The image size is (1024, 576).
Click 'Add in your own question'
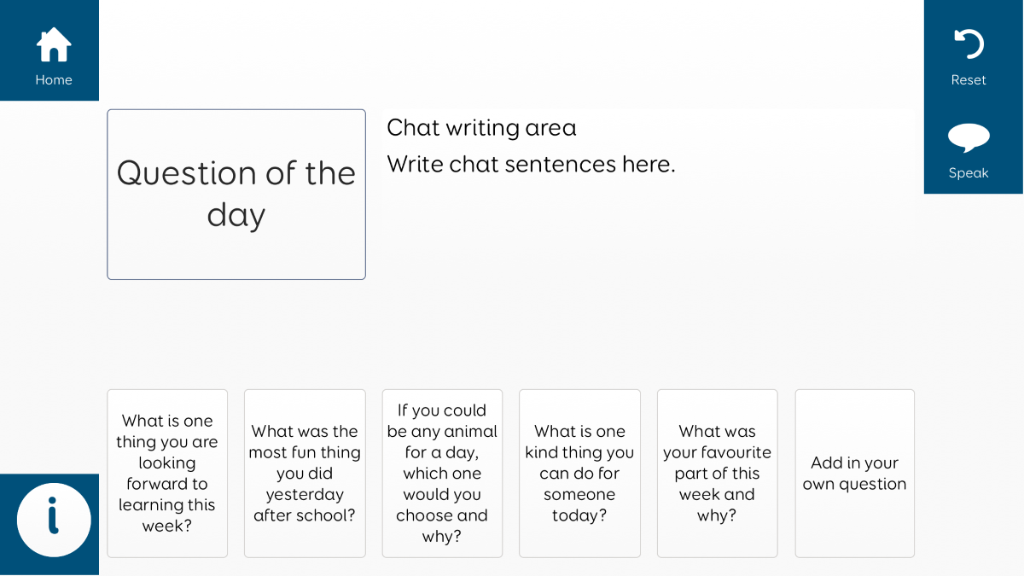[854, 473]
